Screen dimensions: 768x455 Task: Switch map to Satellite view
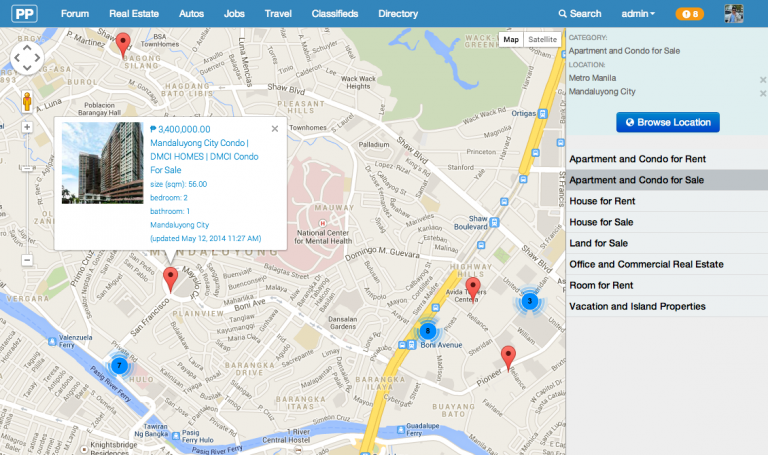click(x=542, y=39)
